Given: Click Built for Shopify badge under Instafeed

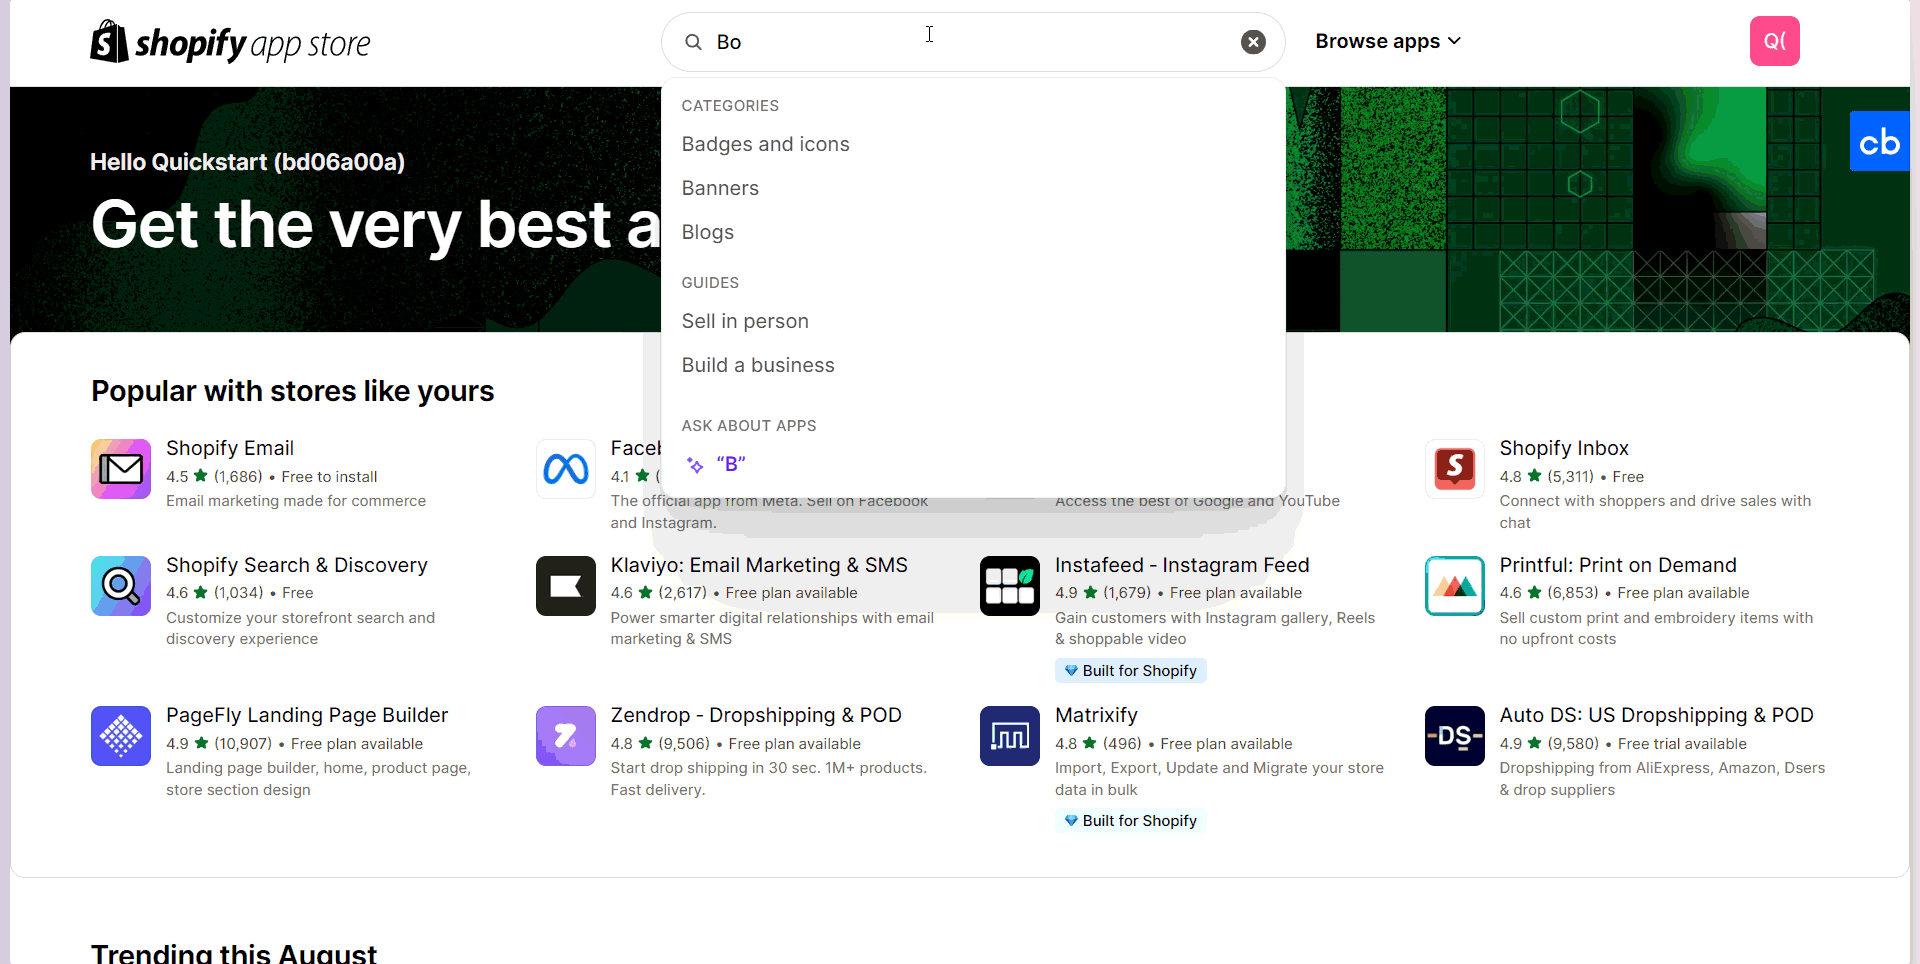Looking at the screenshot, I should 1131,671.
